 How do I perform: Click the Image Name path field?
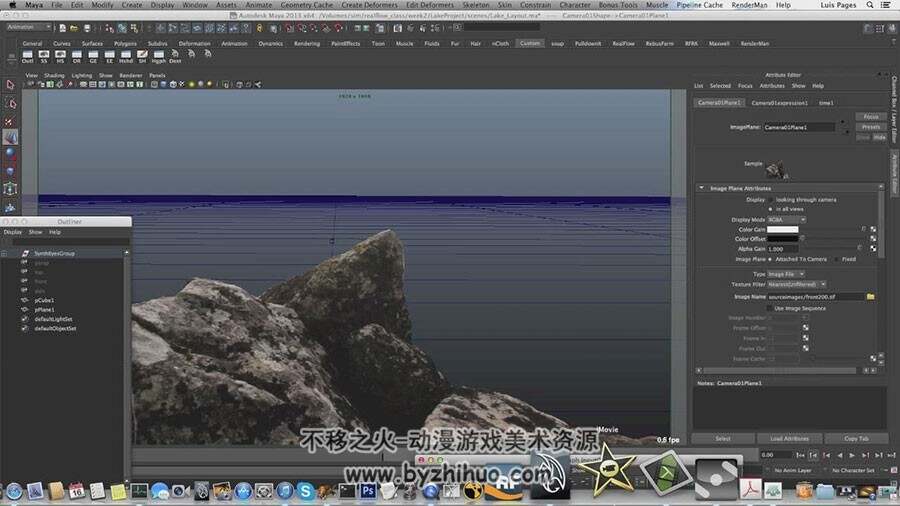coord(815,297)
